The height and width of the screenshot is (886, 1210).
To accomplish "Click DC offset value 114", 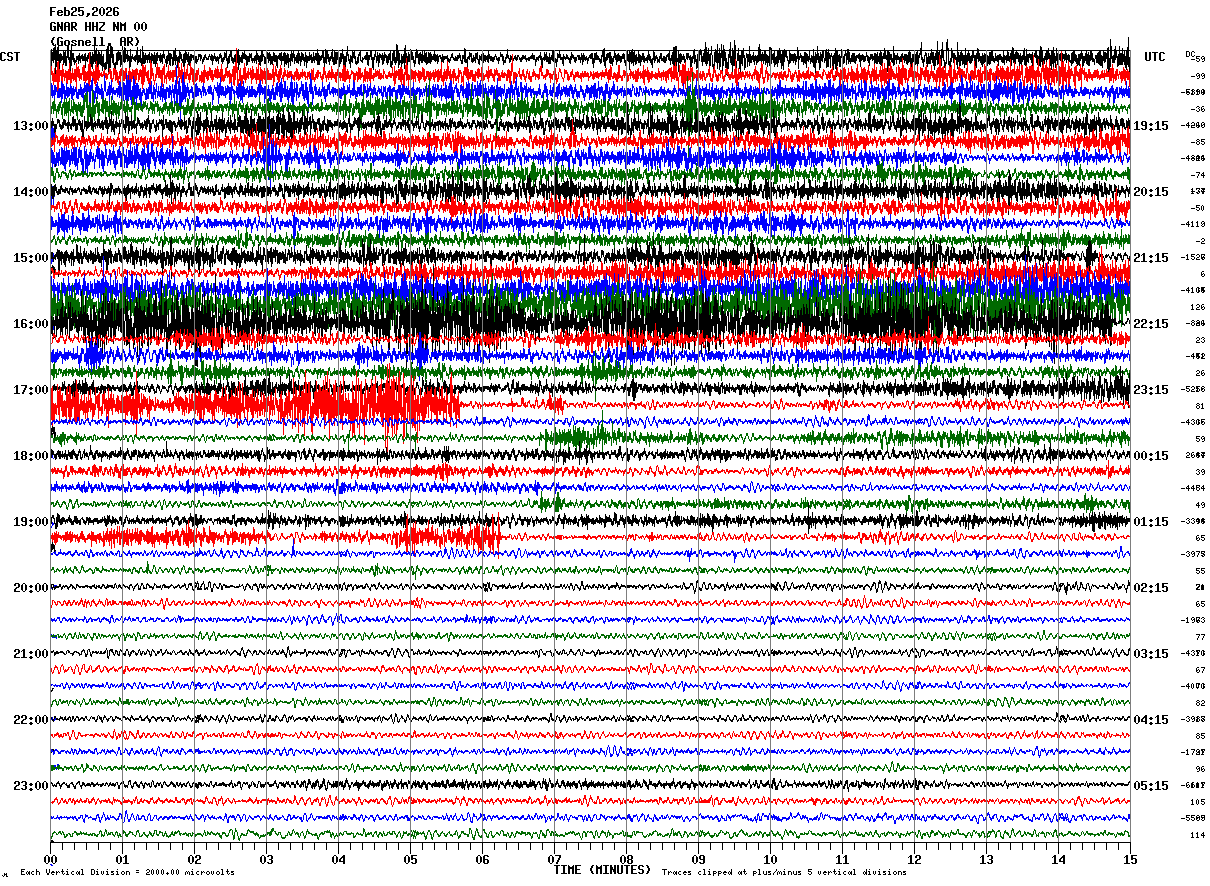I will click(1197, 835).
